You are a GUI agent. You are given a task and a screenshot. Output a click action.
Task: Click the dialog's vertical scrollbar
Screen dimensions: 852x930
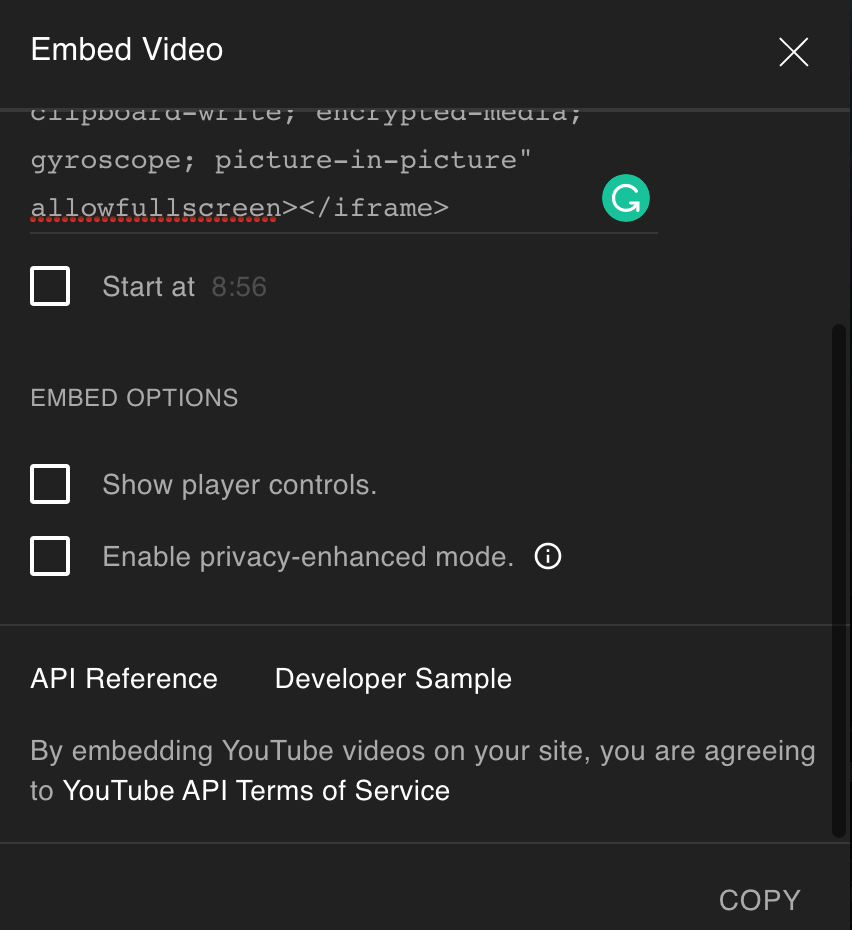pyautogui.click(x=838, y=580)
